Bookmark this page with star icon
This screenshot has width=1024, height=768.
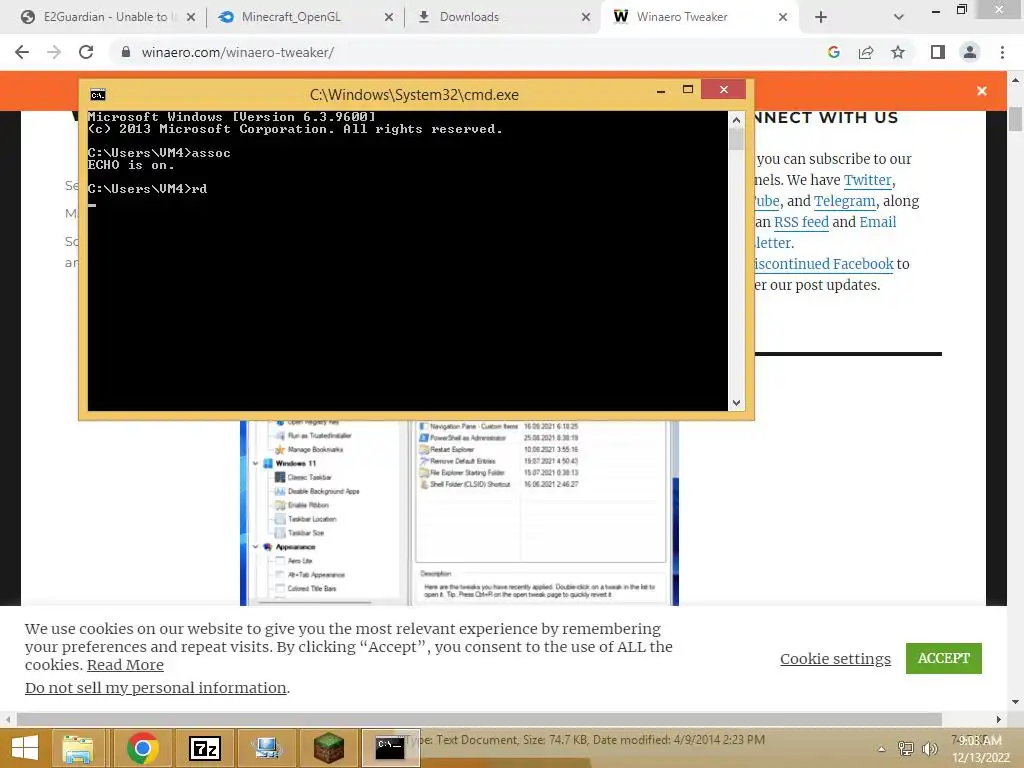tap(898, 52)
